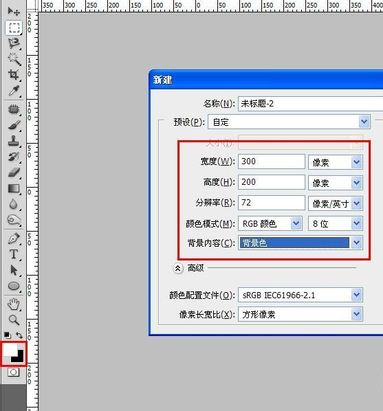This screenshot has width=383, height=411.
Task: Select the Dodge tool
Action: pos(14,220)
